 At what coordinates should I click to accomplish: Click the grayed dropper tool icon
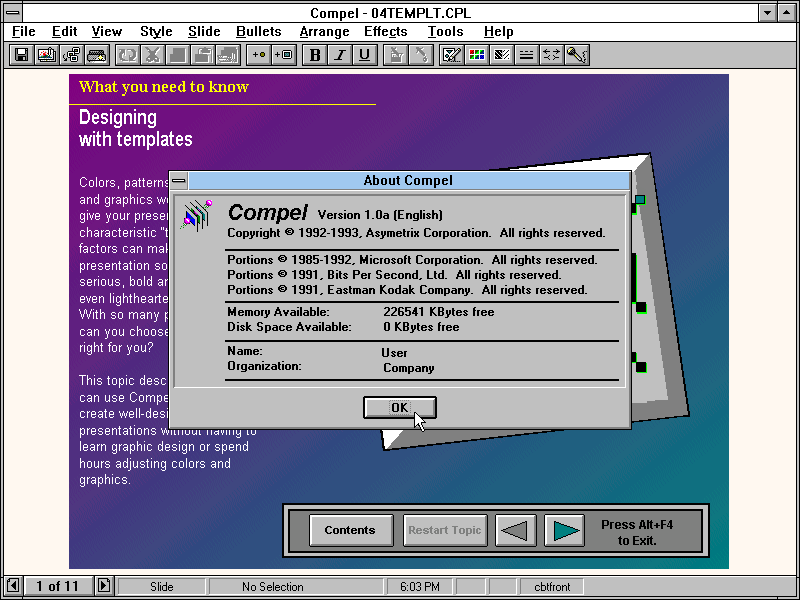coord(421,55)
